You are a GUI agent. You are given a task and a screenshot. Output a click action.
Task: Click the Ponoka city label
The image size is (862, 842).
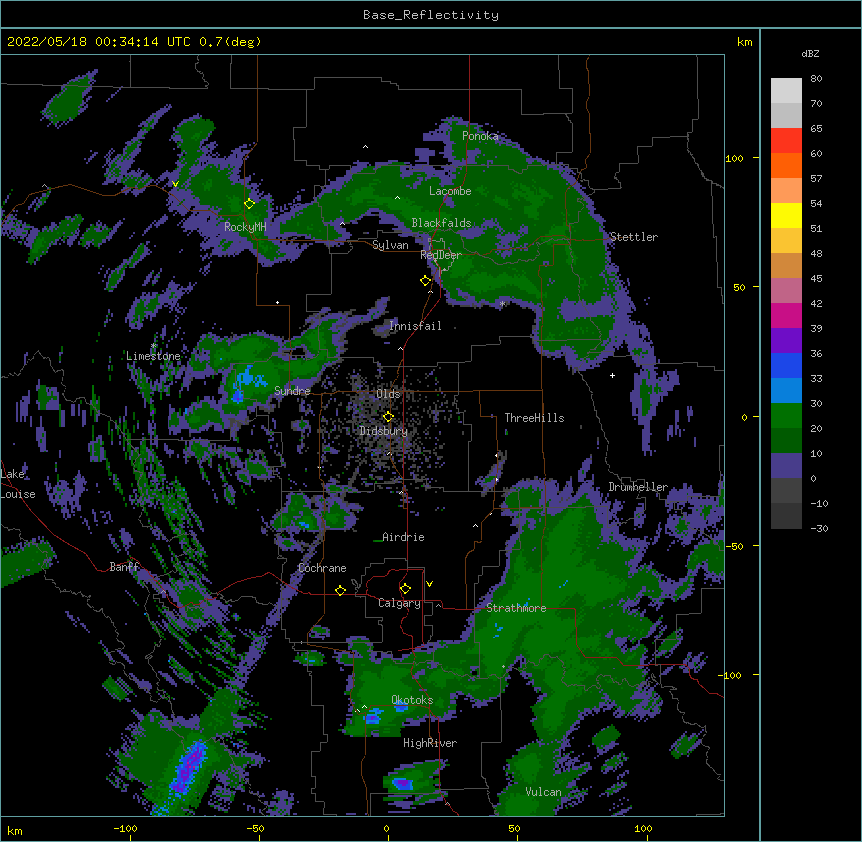[x=480, y=136]
